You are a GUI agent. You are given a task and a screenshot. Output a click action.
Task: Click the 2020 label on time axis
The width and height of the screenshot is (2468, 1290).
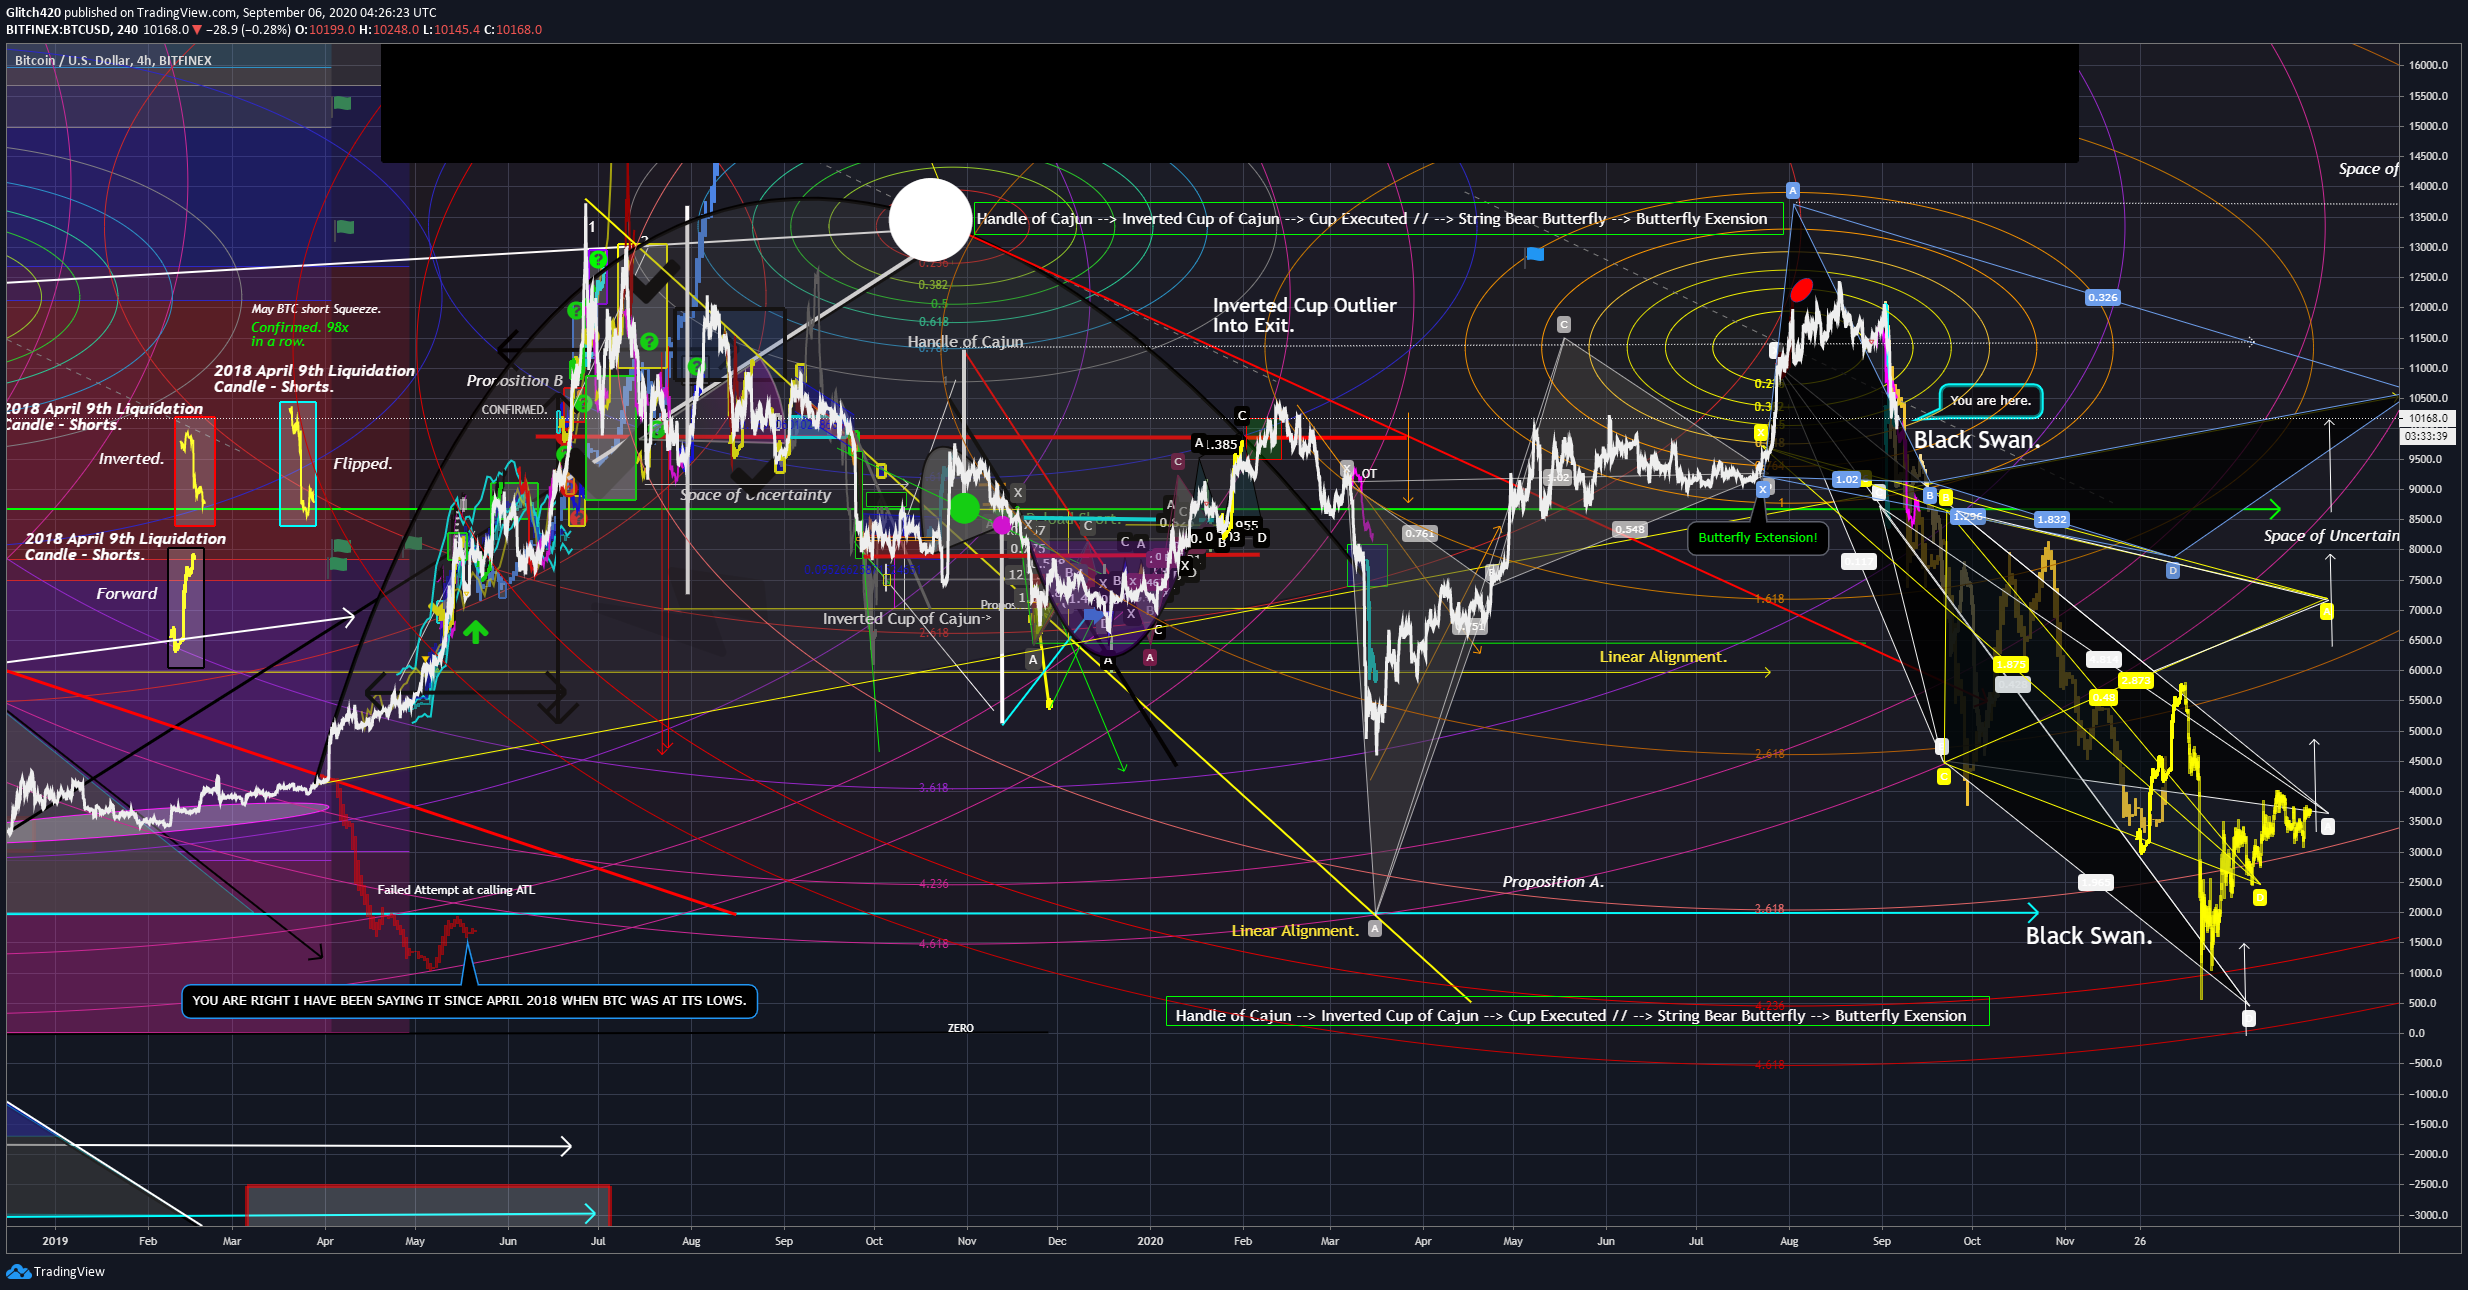pyautogui.click(x=1150, y=1241)
